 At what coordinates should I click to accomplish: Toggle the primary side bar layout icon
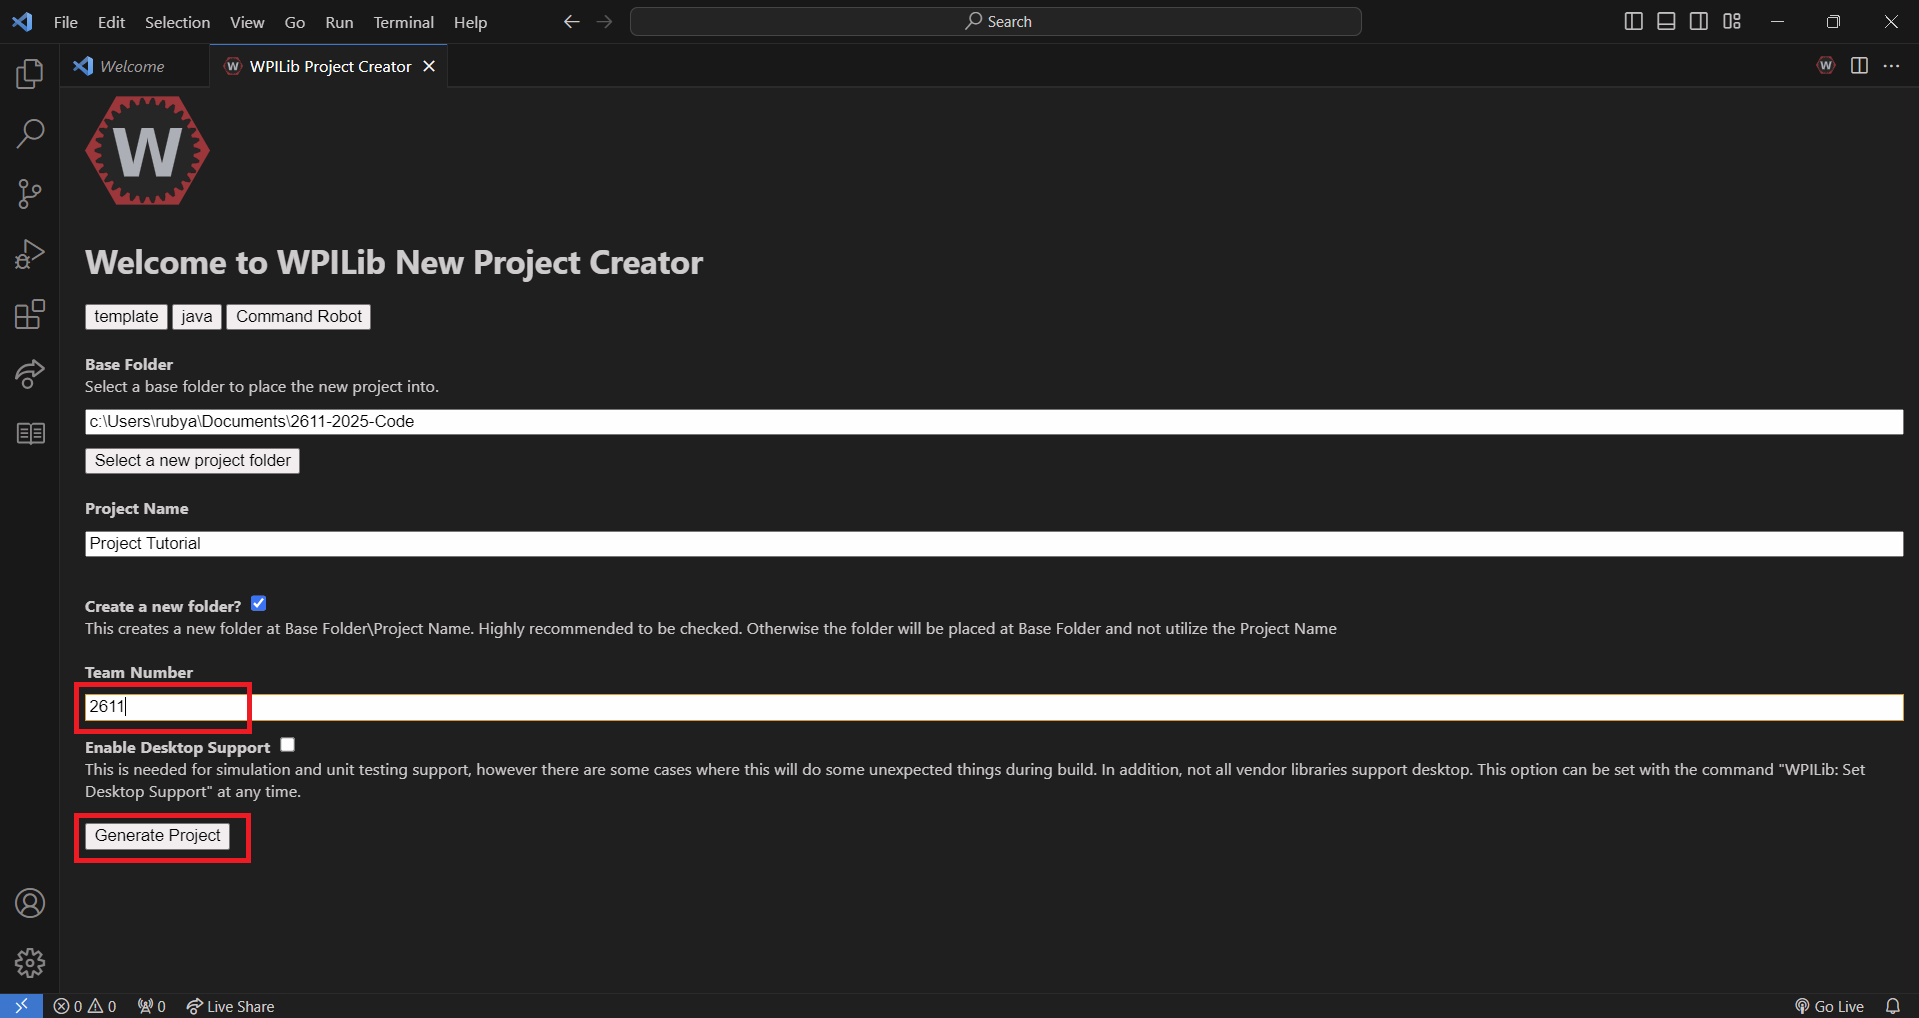[x=1633, y=22]
